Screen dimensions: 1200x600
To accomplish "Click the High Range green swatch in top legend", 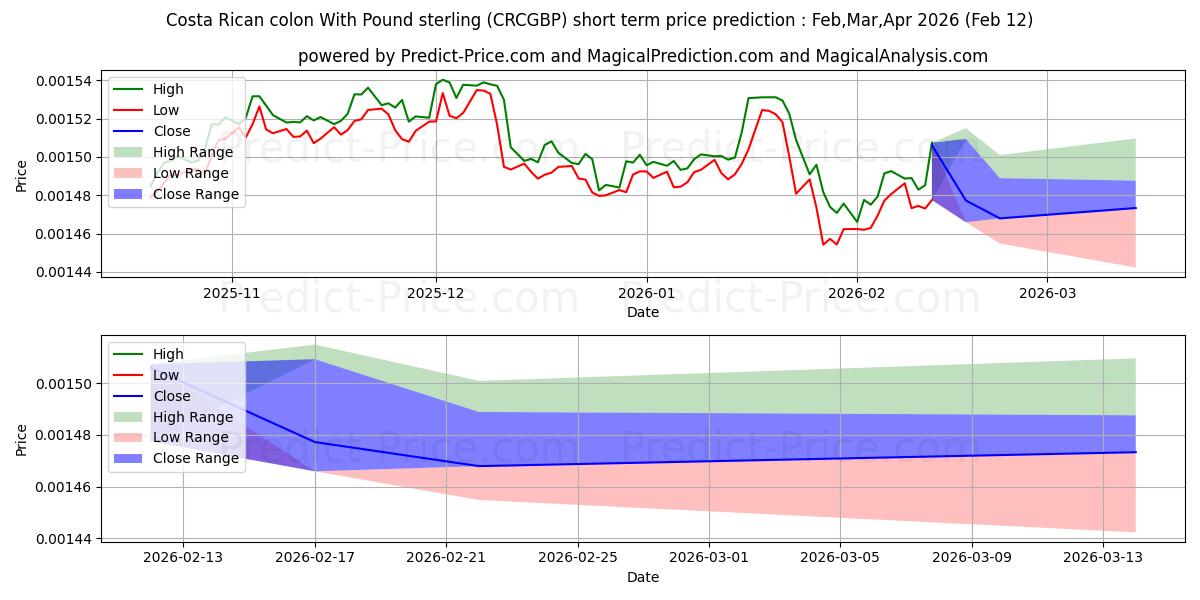I will pos(130,152).
